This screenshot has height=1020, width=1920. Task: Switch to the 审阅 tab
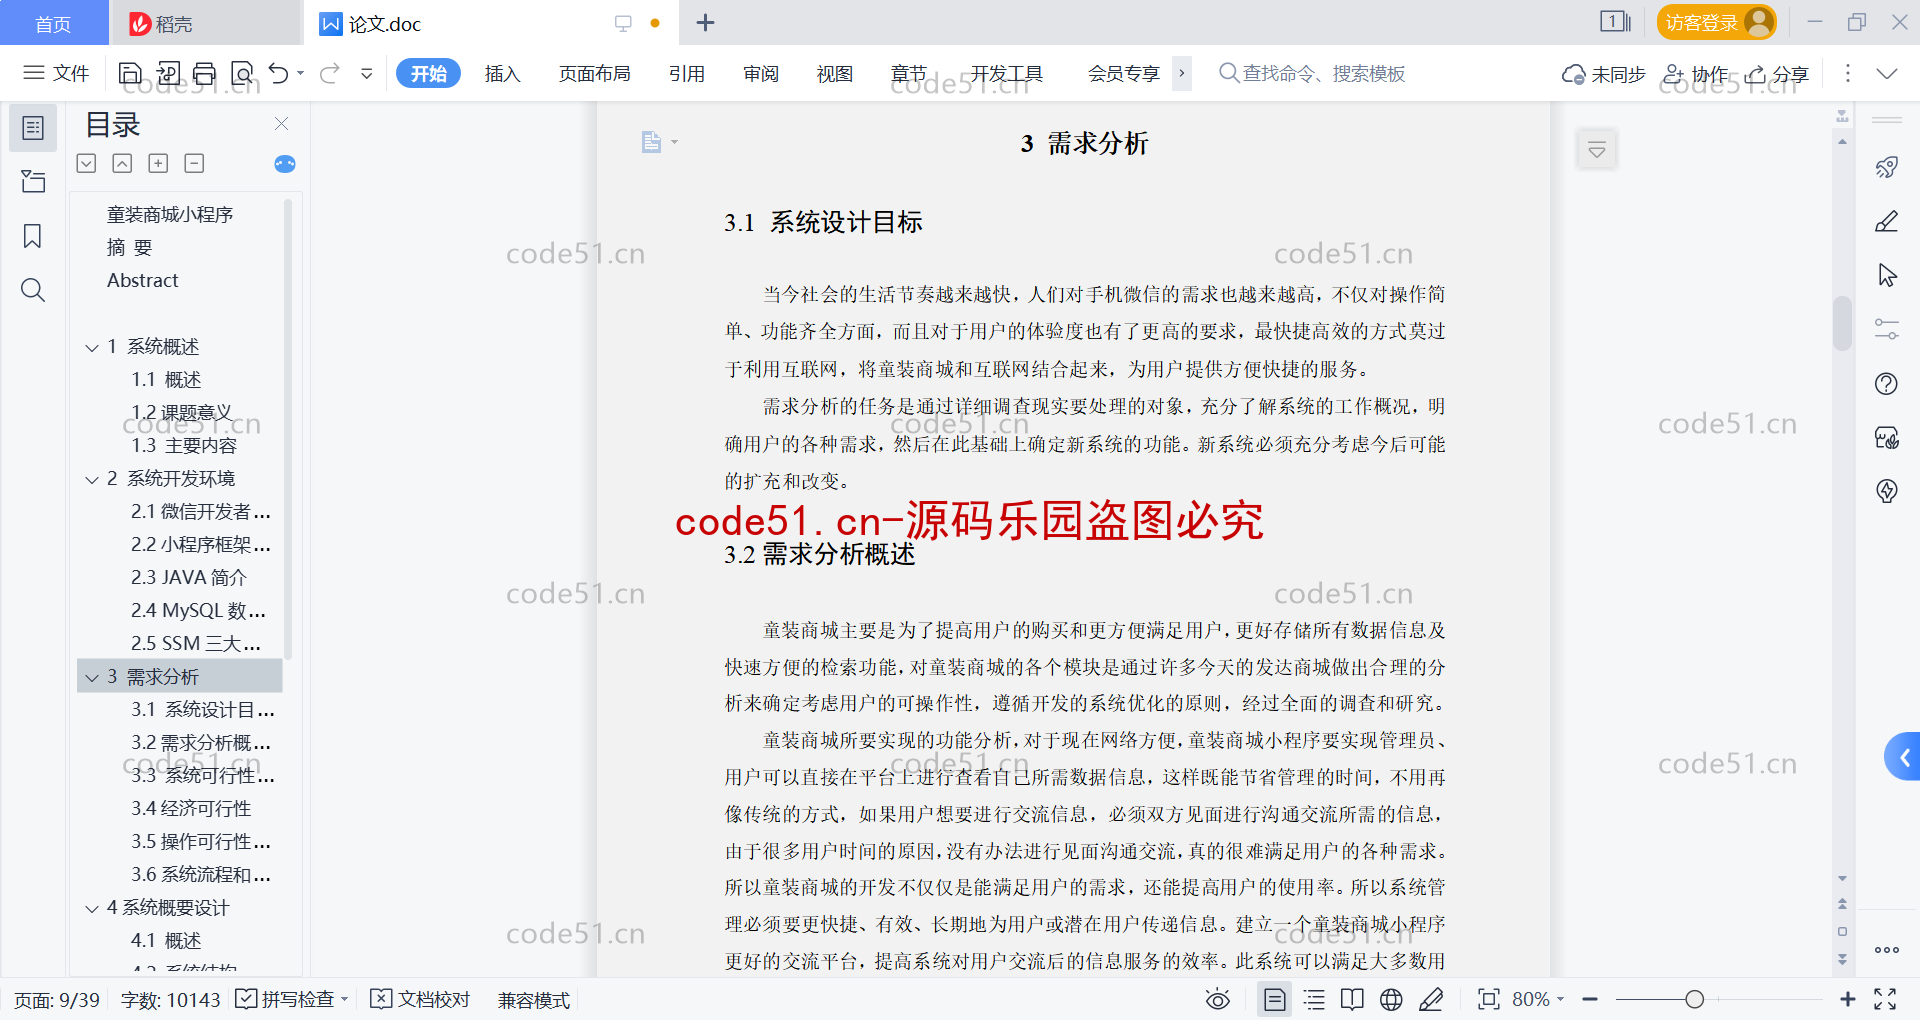click(x=761, y=73)
